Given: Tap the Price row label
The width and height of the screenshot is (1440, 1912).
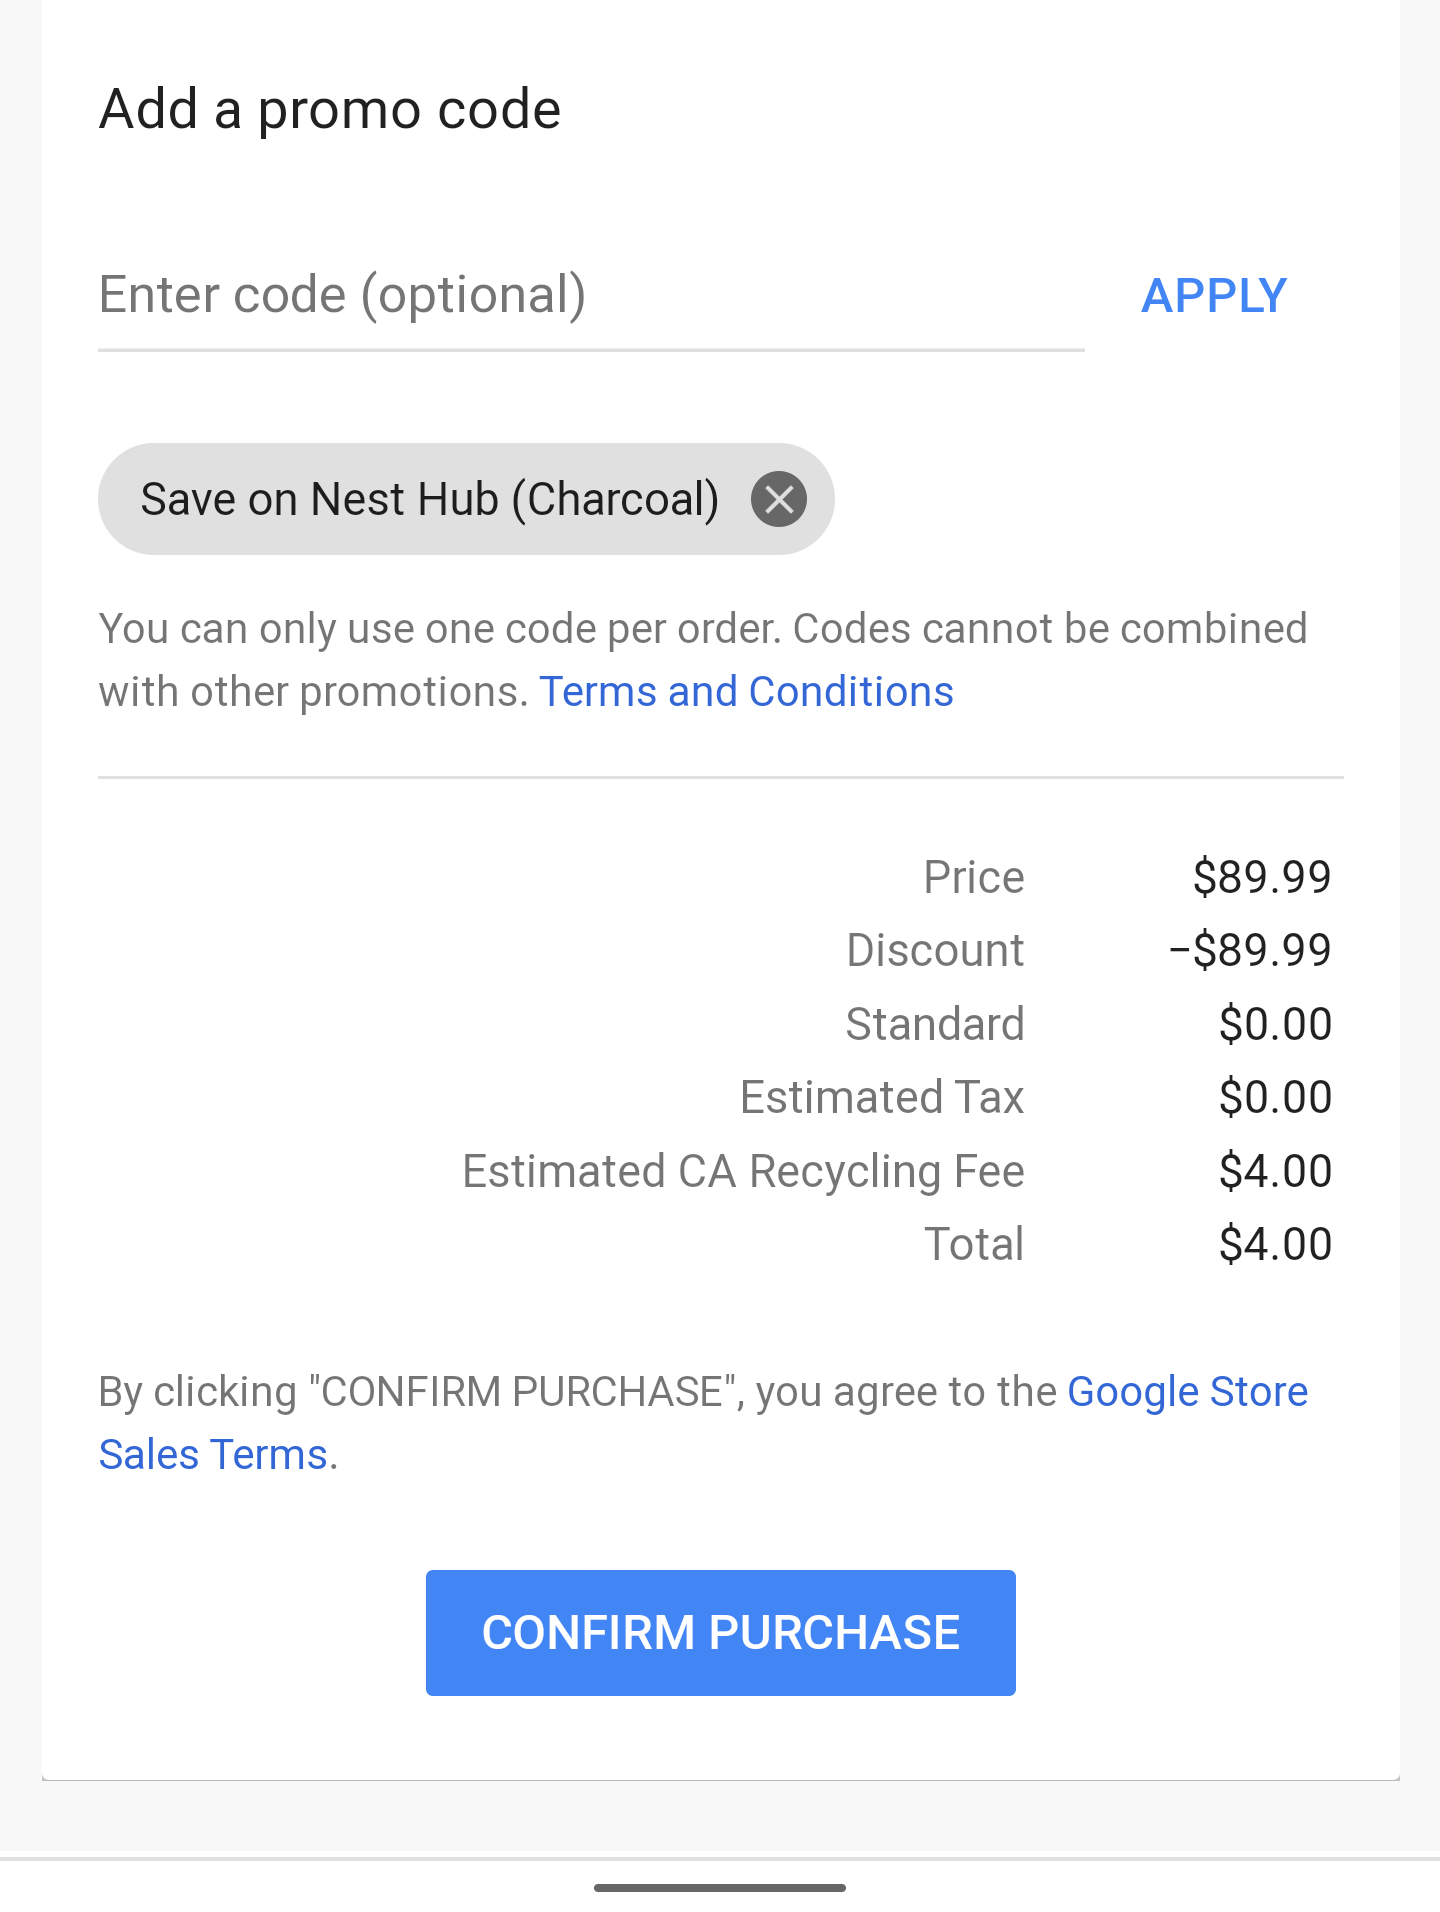Looking at the screenshot, I should point(974,877).
